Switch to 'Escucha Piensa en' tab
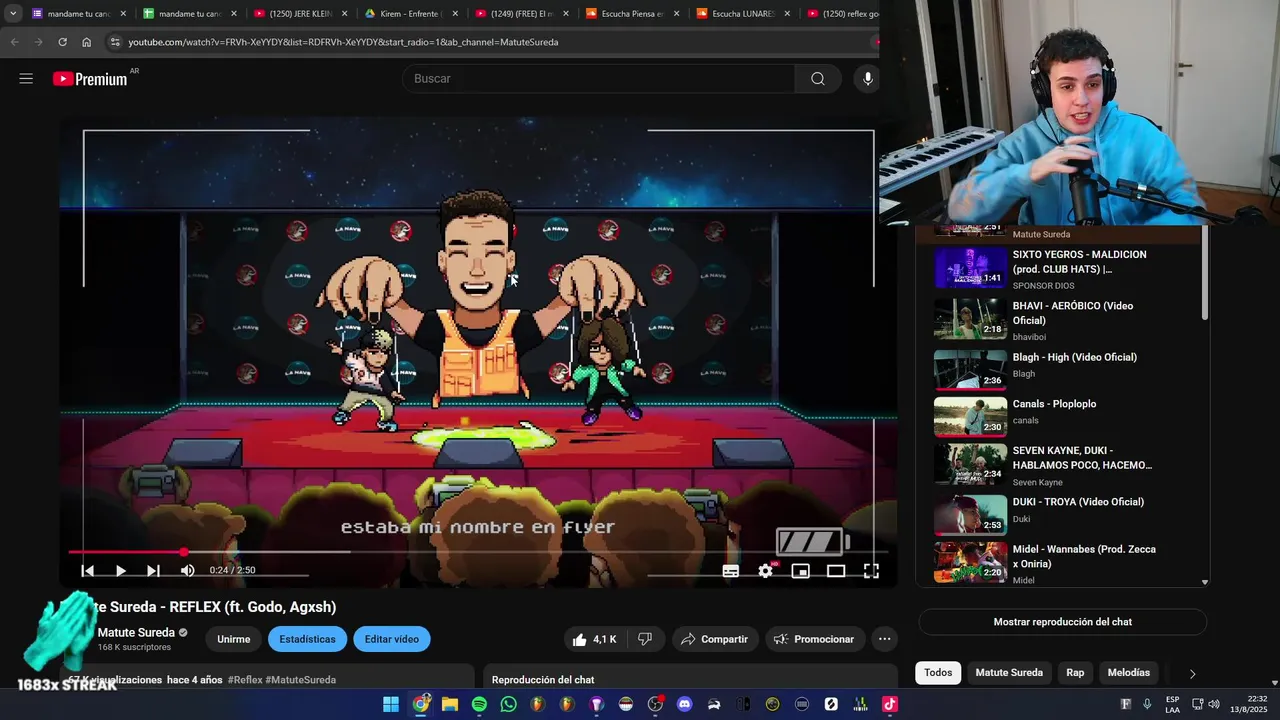 (633, 14)
